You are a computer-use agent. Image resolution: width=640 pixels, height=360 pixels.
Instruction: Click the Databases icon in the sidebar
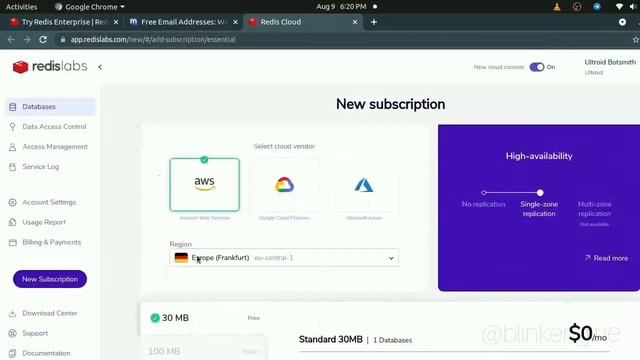pos(13,107)
